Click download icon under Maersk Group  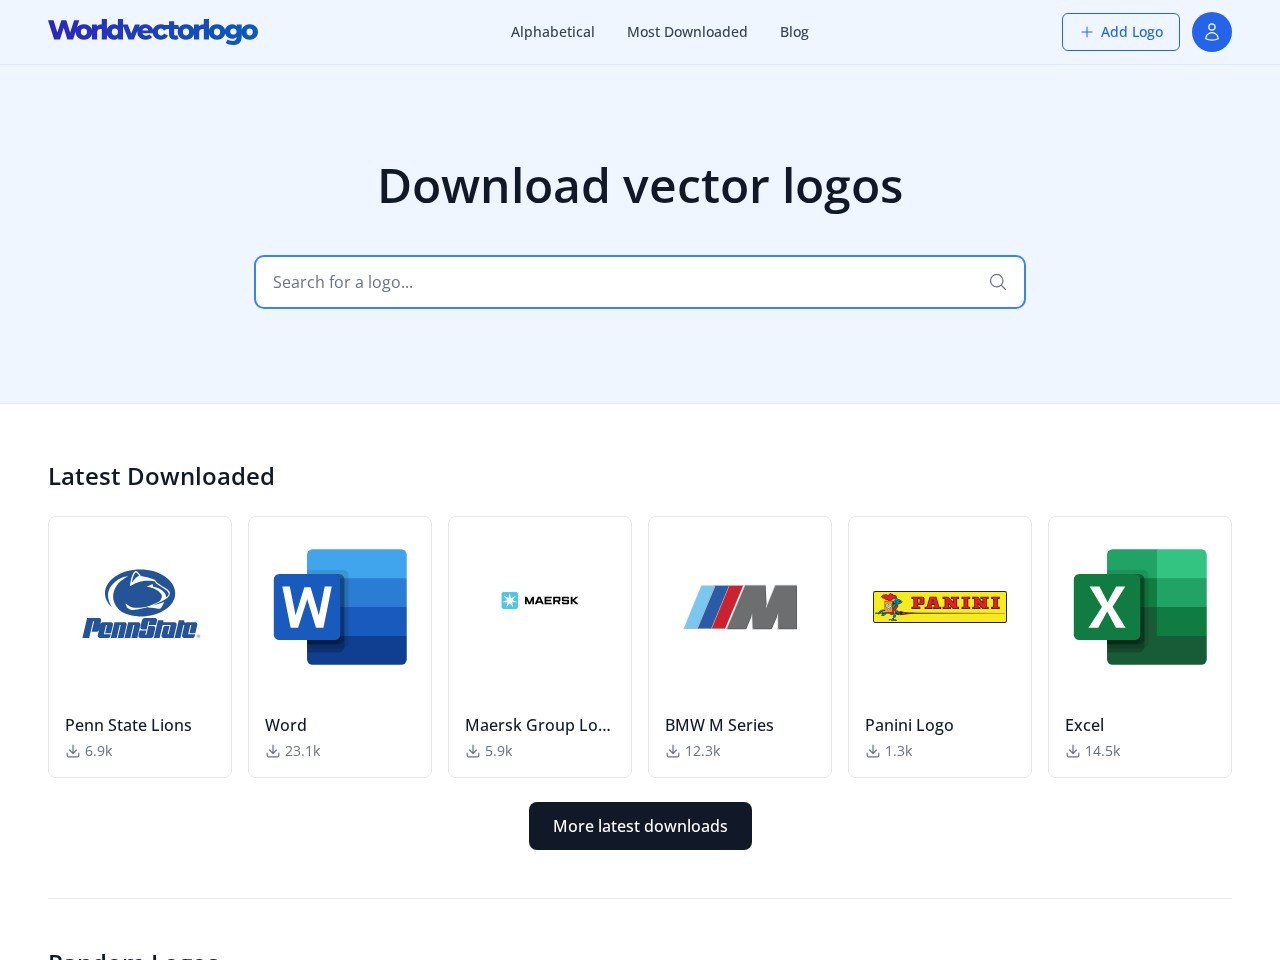pyautogui.click(x=473, y=751)
